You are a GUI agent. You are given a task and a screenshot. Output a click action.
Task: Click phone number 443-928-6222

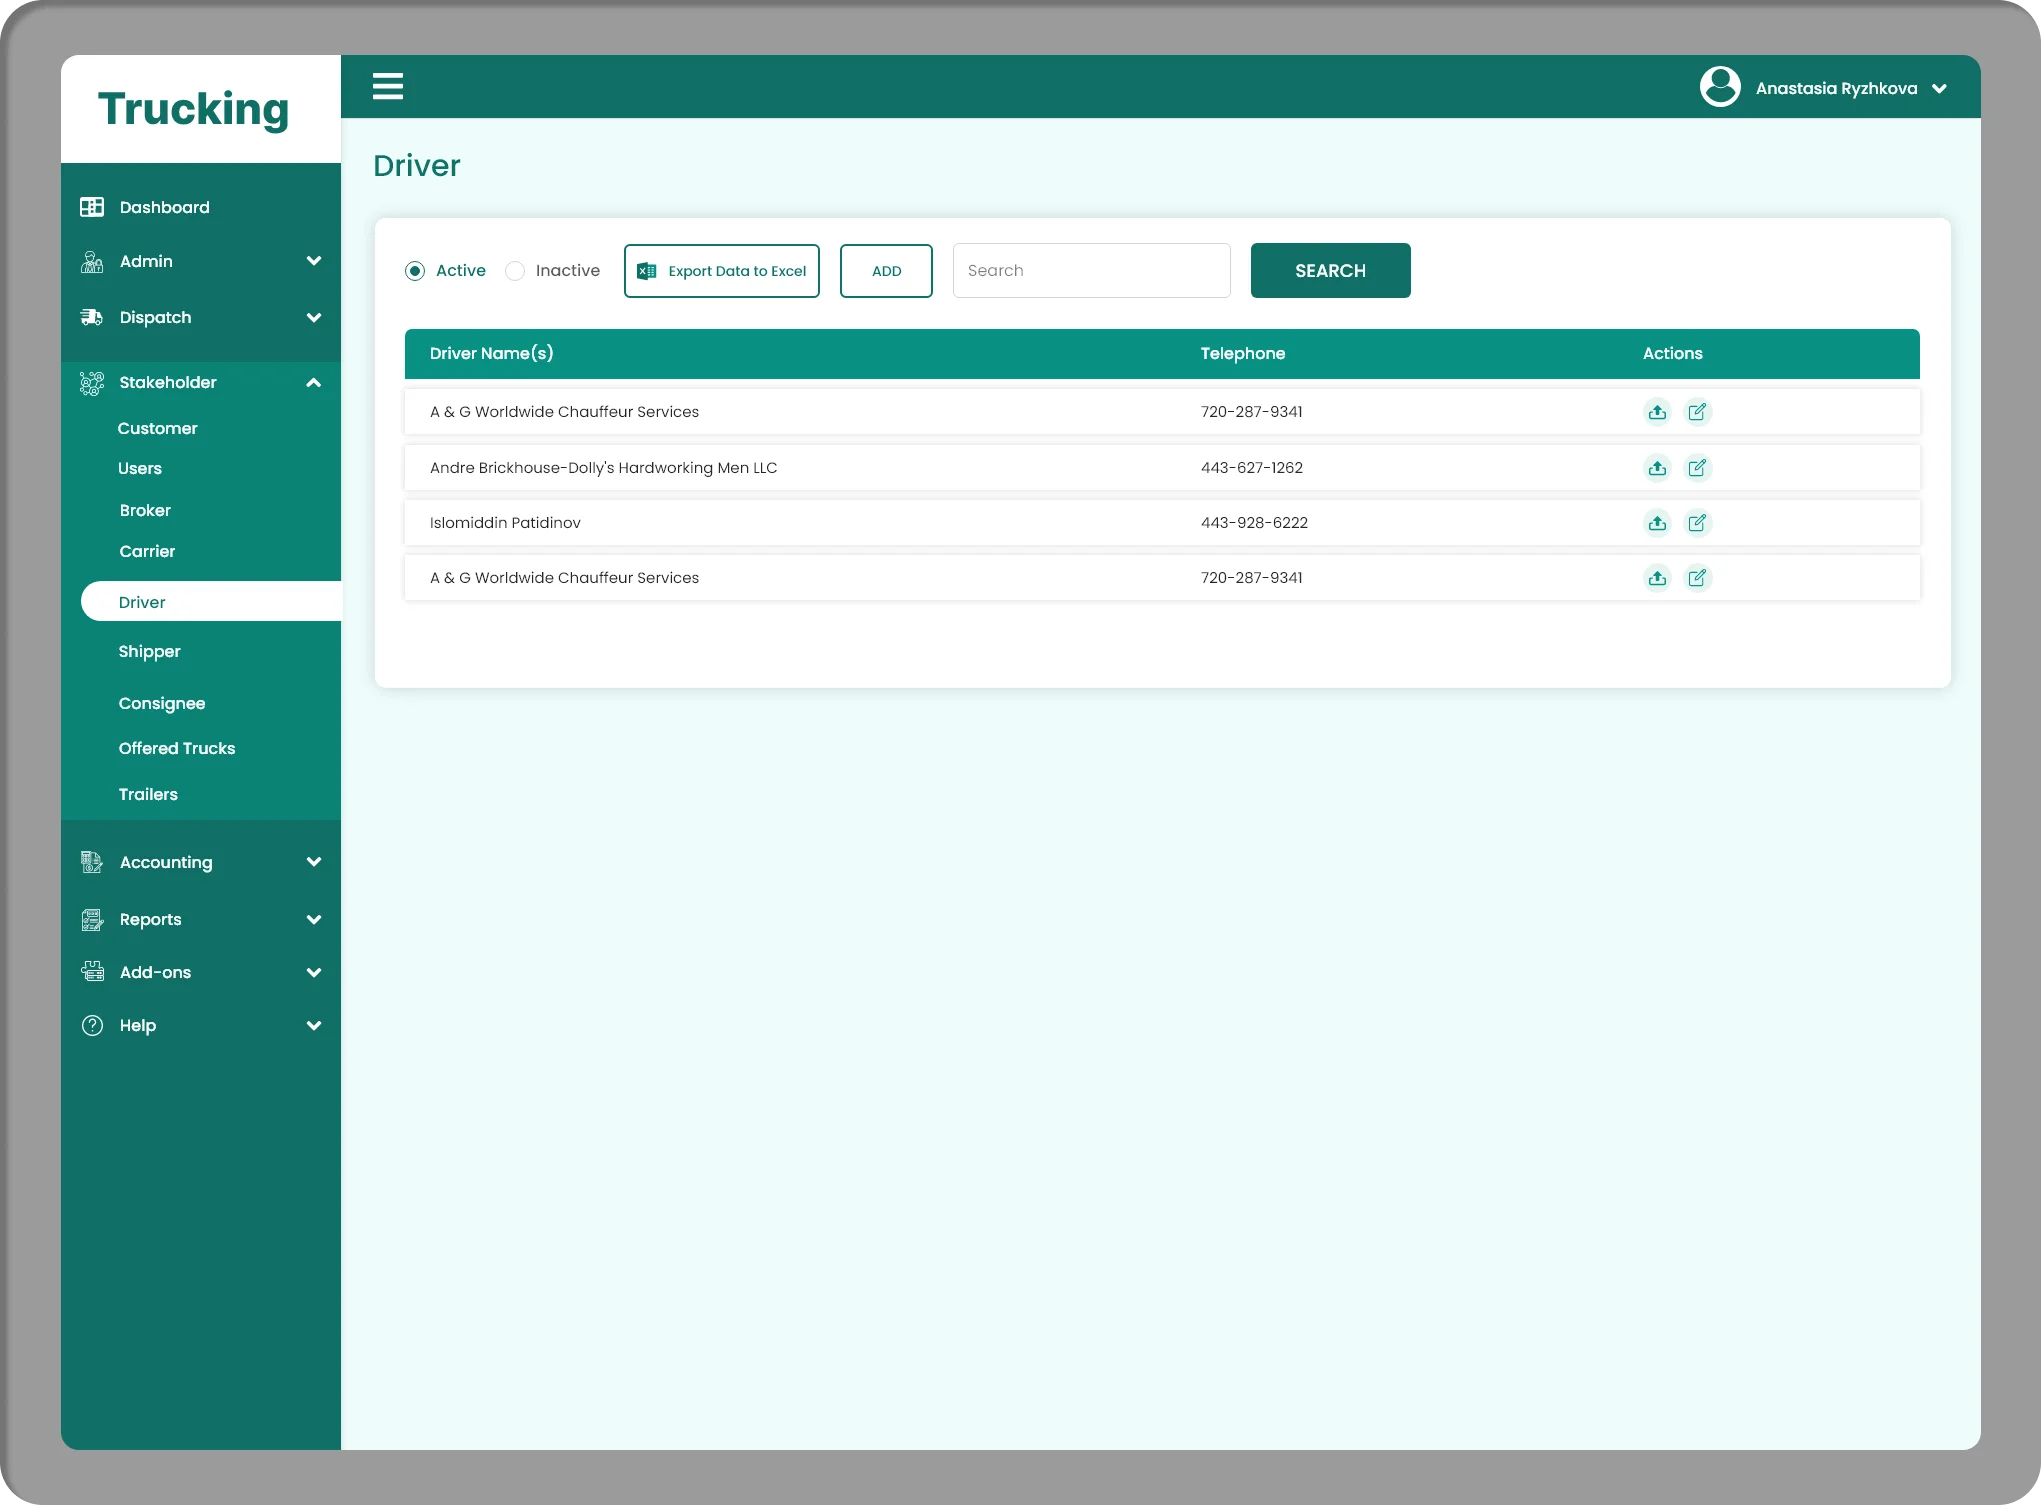coord(1254,523)
